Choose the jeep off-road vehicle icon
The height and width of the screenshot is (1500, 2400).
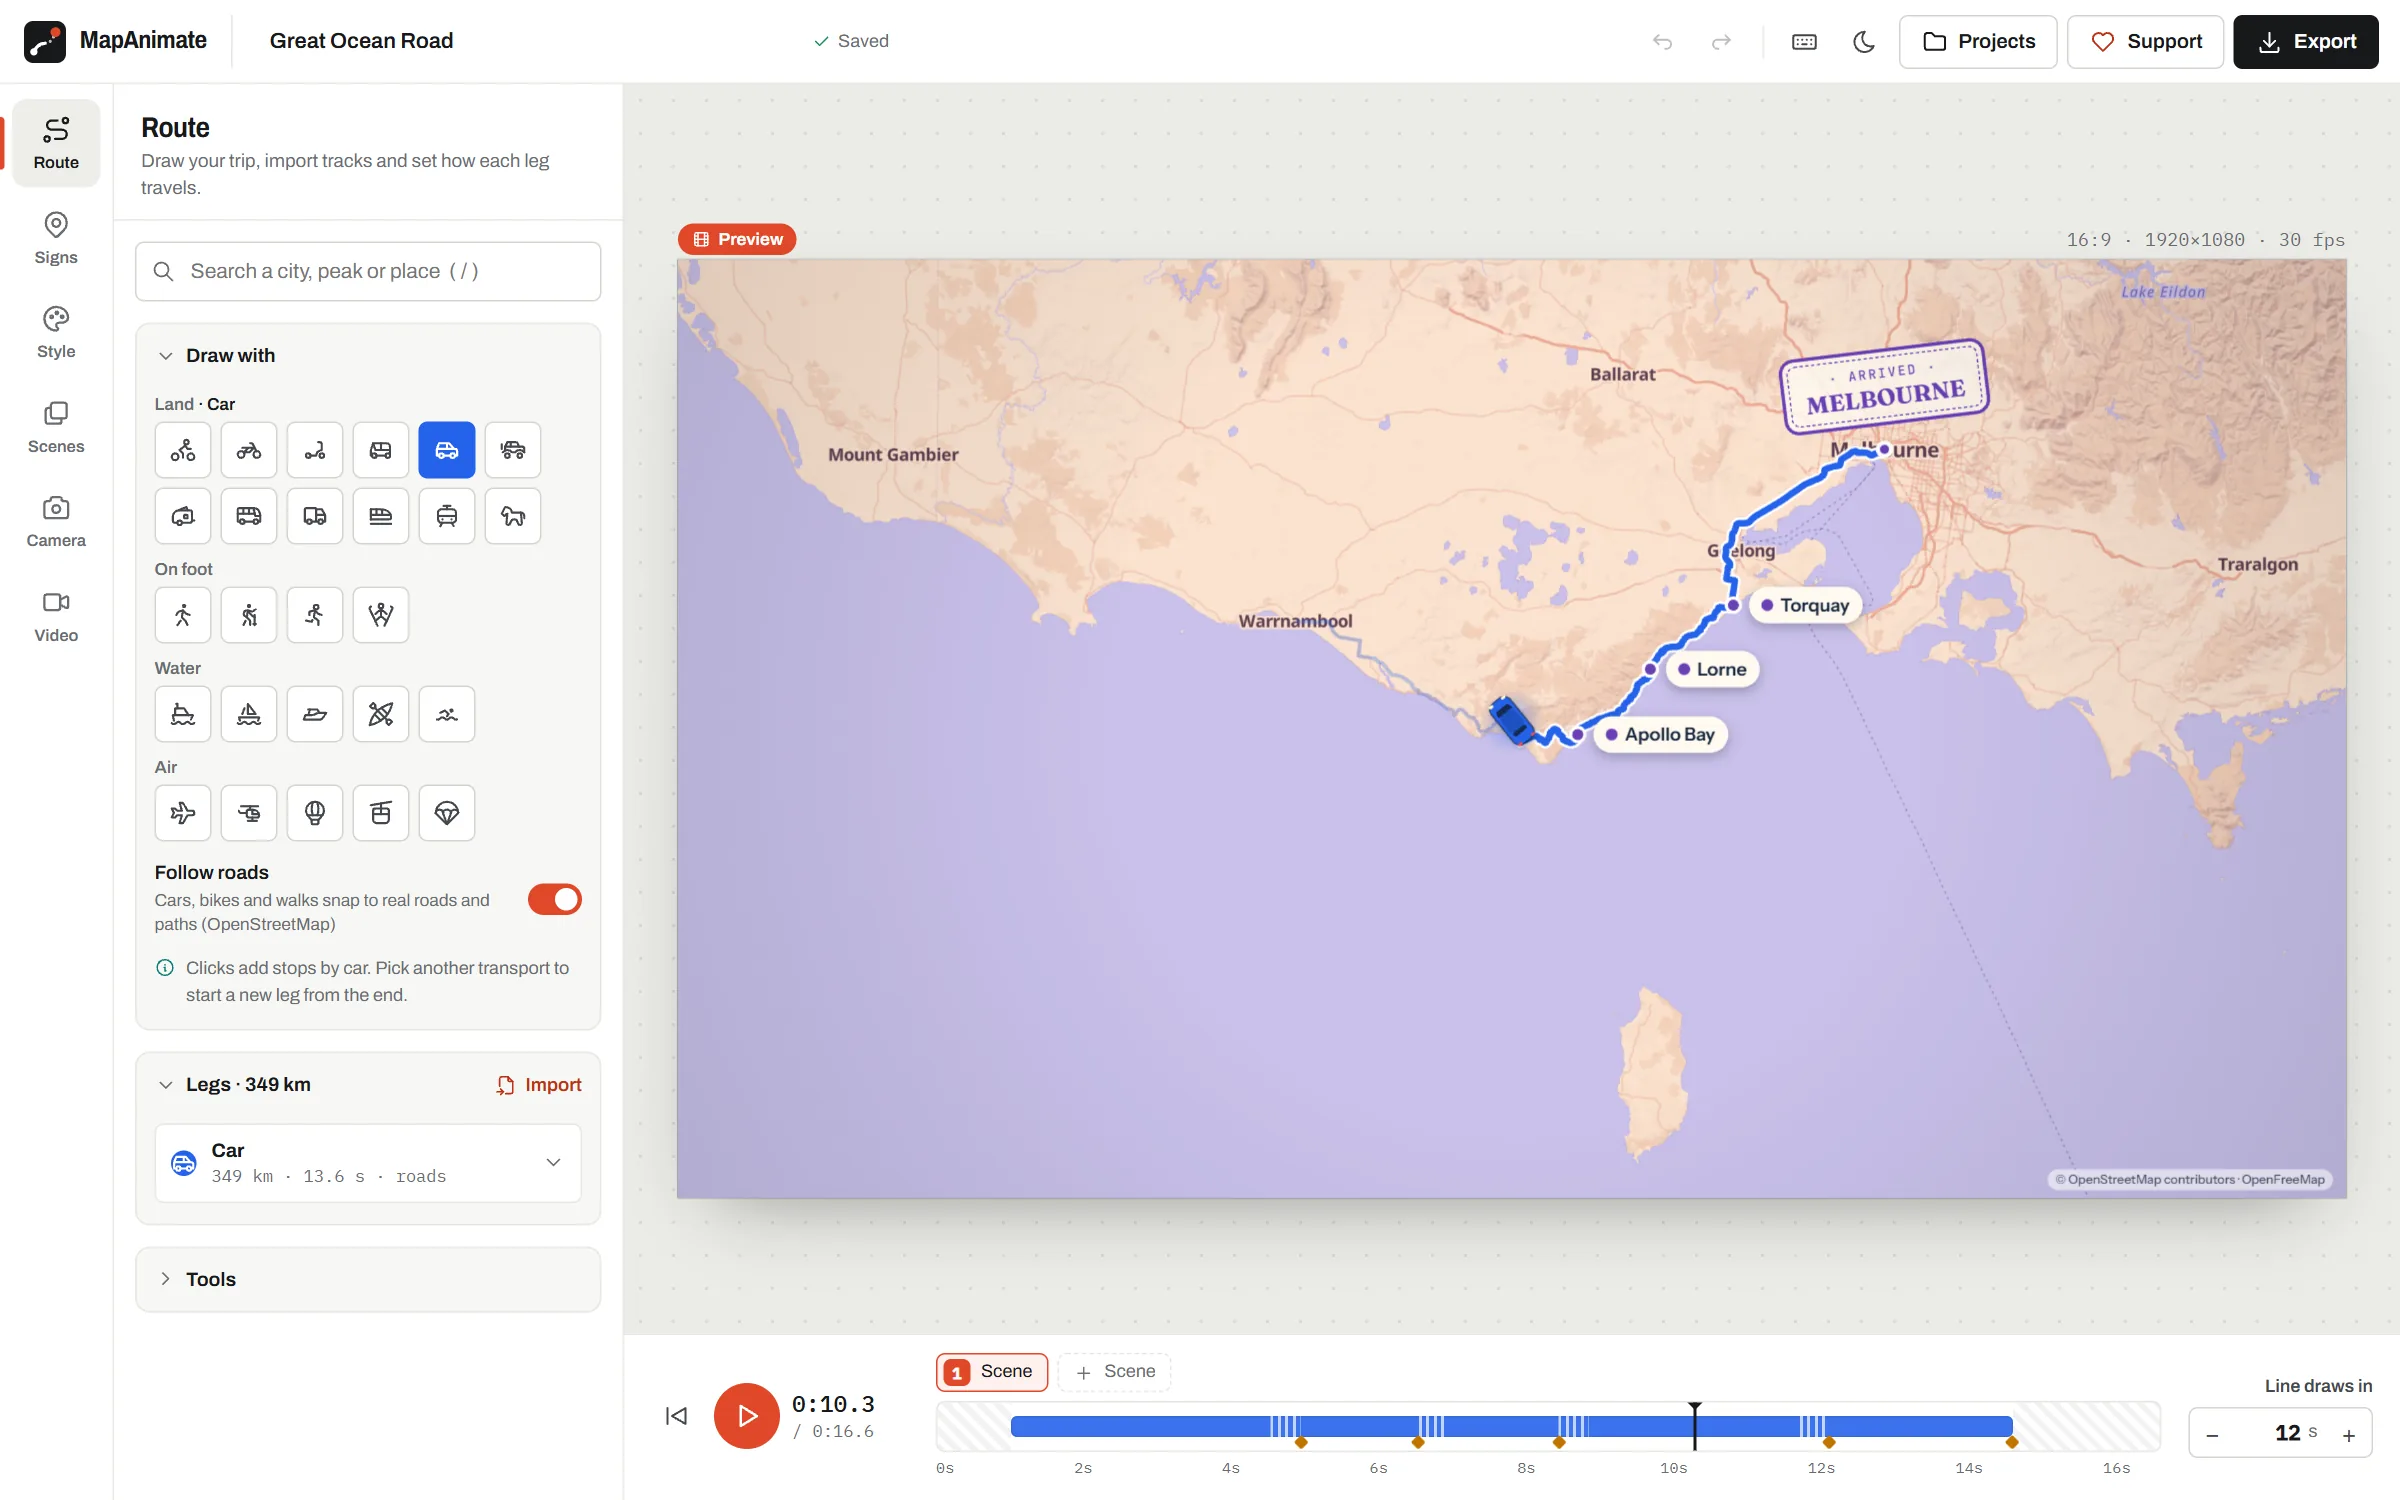point(513,450)
